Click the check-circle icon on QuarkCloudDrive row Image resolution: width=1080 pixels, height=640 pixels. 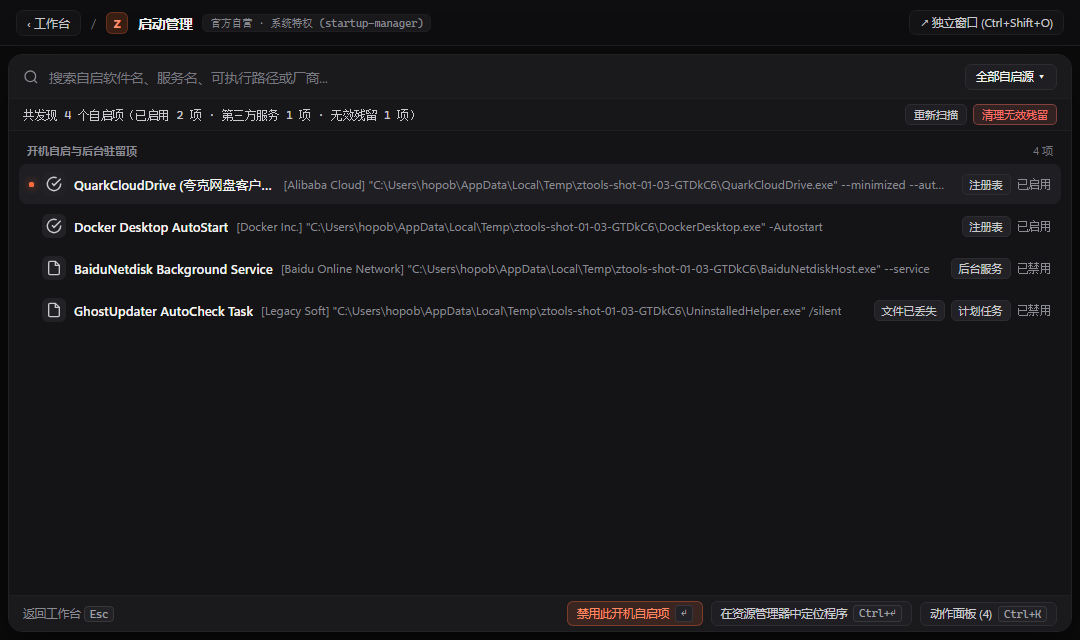54,184
